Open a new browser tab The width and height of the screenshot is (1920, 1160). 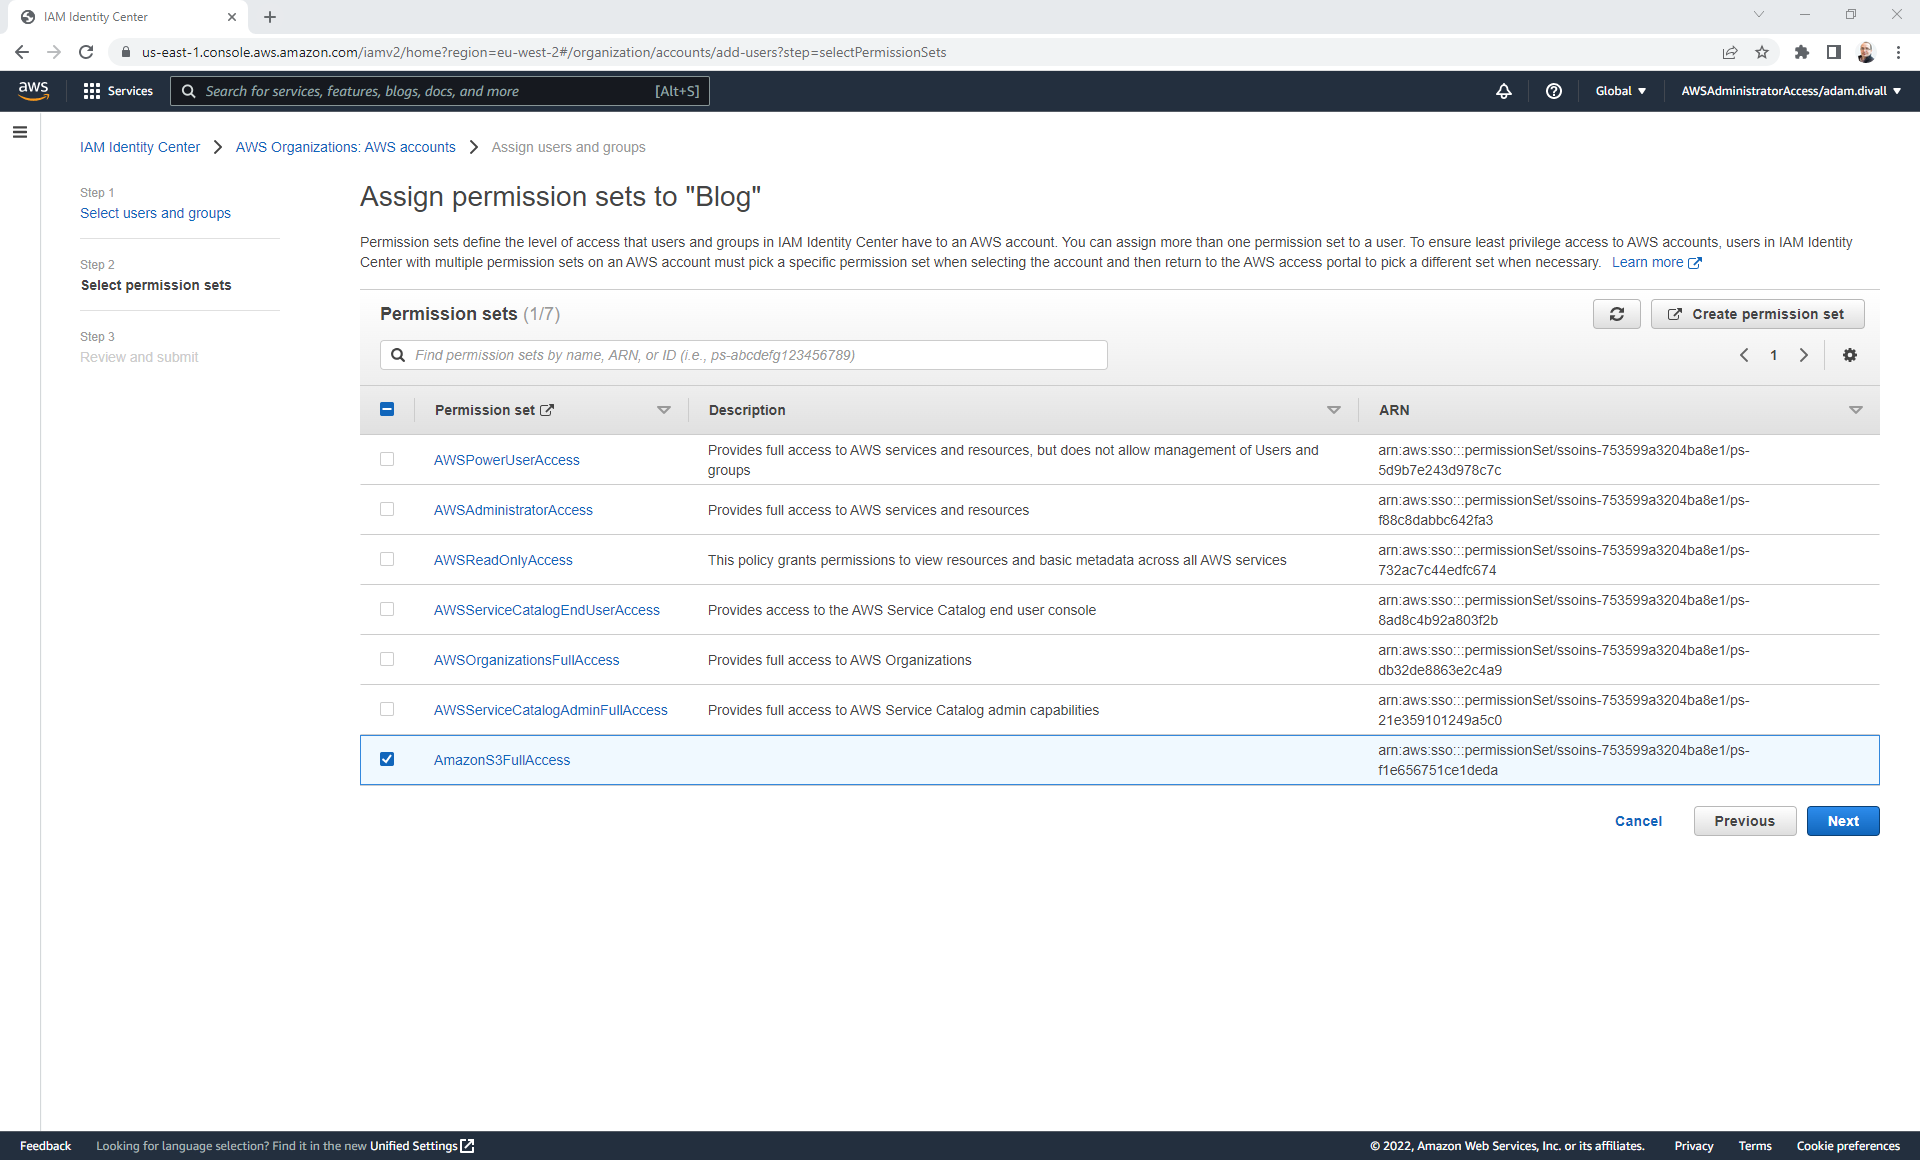pos(270,17)
